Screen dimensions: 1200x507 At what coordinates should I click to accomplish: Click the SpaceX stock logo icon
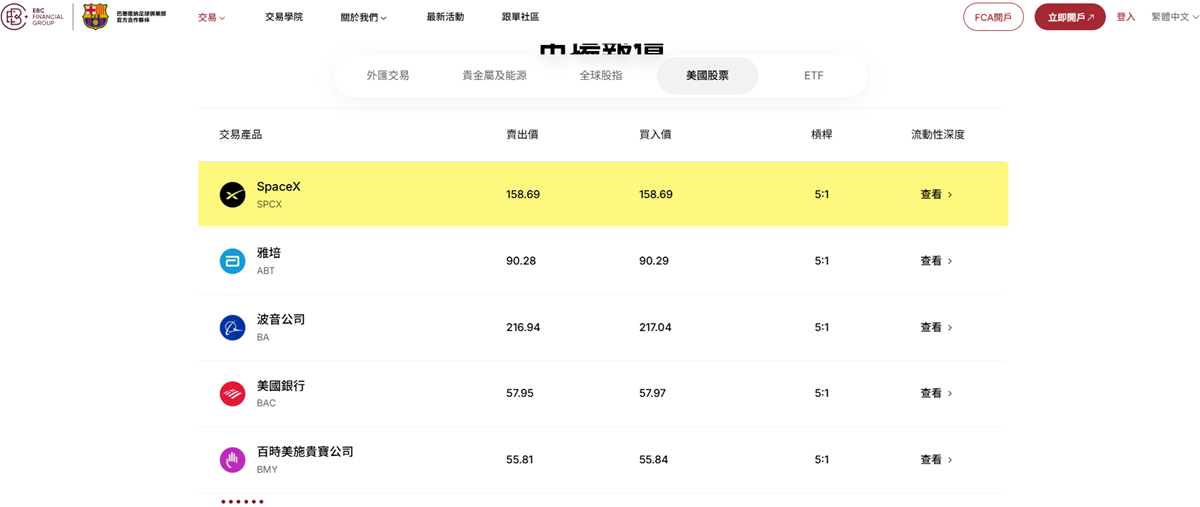tap(232, 194)
